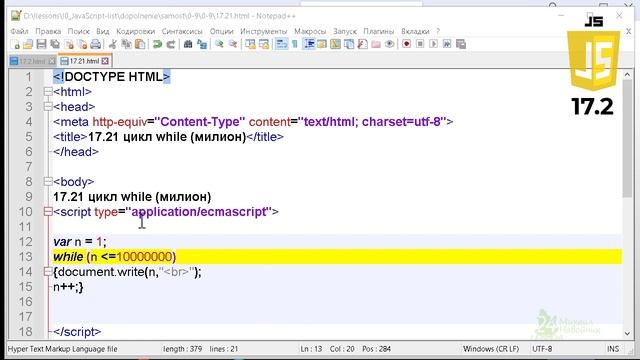The height and width of the screenshot is (360, 640).
Task: Open the Поиск menu
Action: point(78,31)
